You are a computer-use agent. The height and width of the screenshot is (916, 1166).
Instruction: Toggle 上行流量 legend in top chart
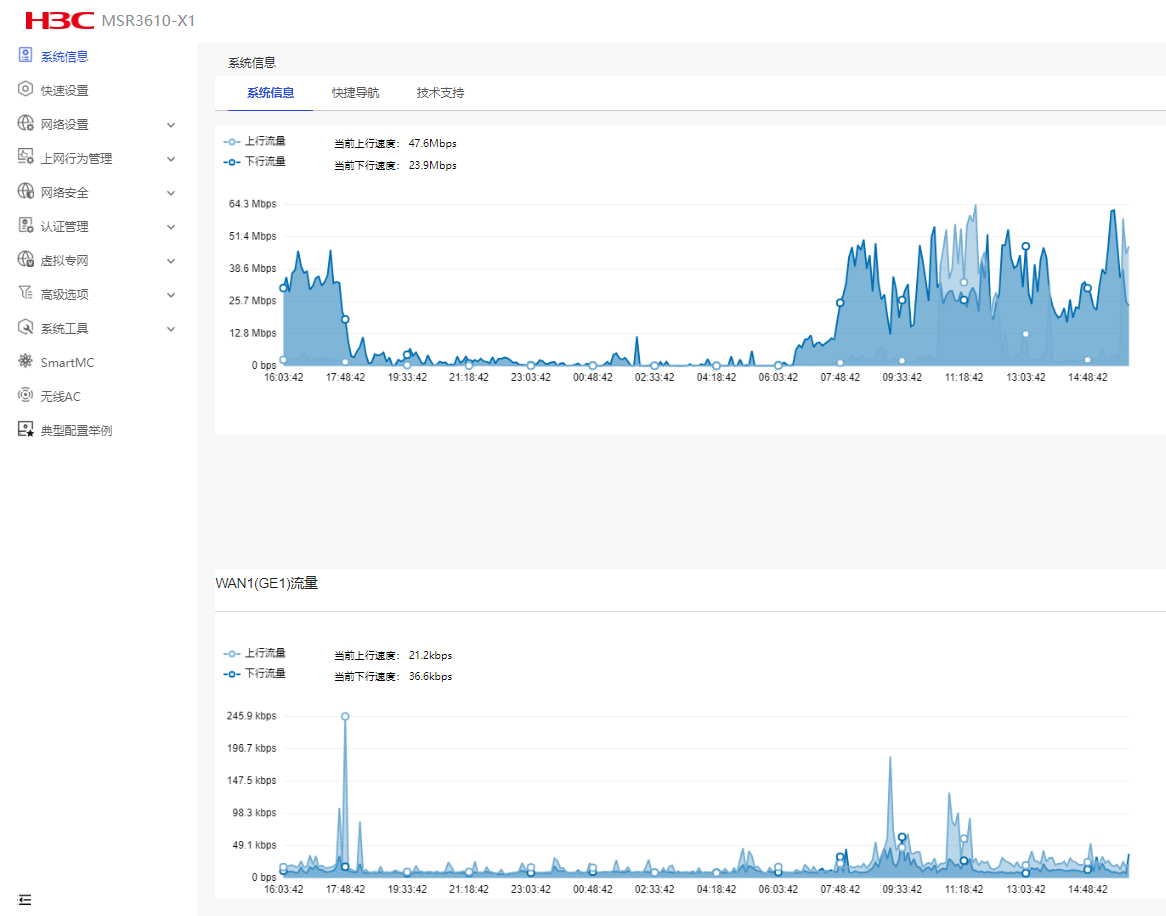254,141
